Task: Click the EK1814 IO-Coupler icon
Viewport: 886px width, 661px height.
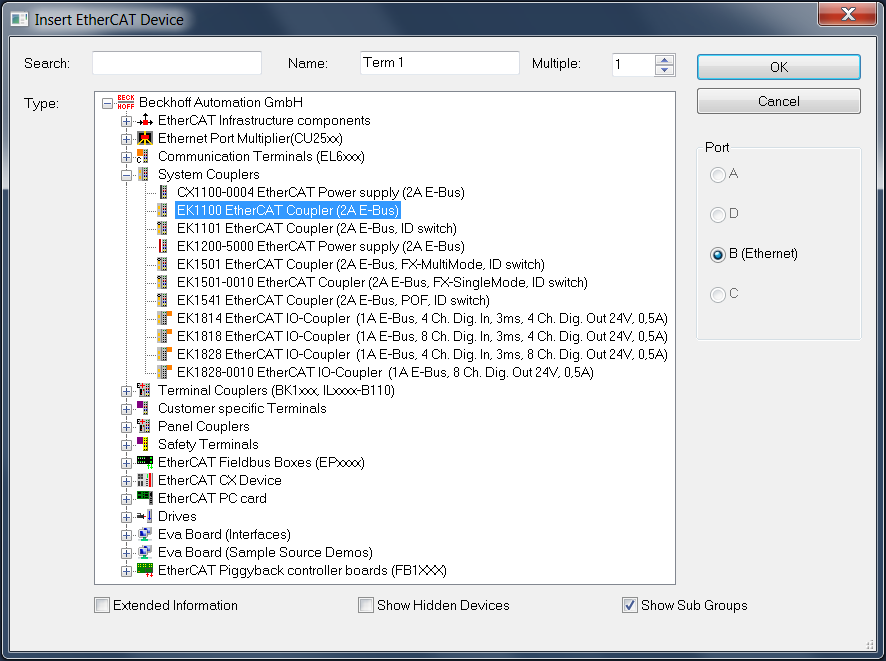Action: 164,319
